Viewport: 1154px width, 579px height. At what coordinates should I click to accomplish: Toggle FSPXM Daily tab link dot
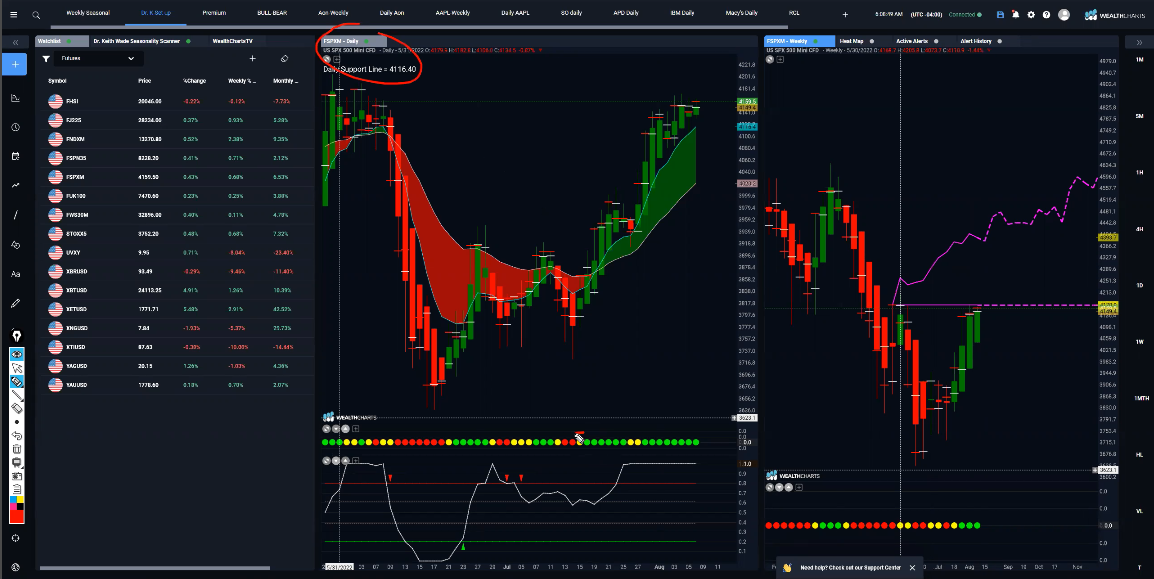(x=367, y=41)
